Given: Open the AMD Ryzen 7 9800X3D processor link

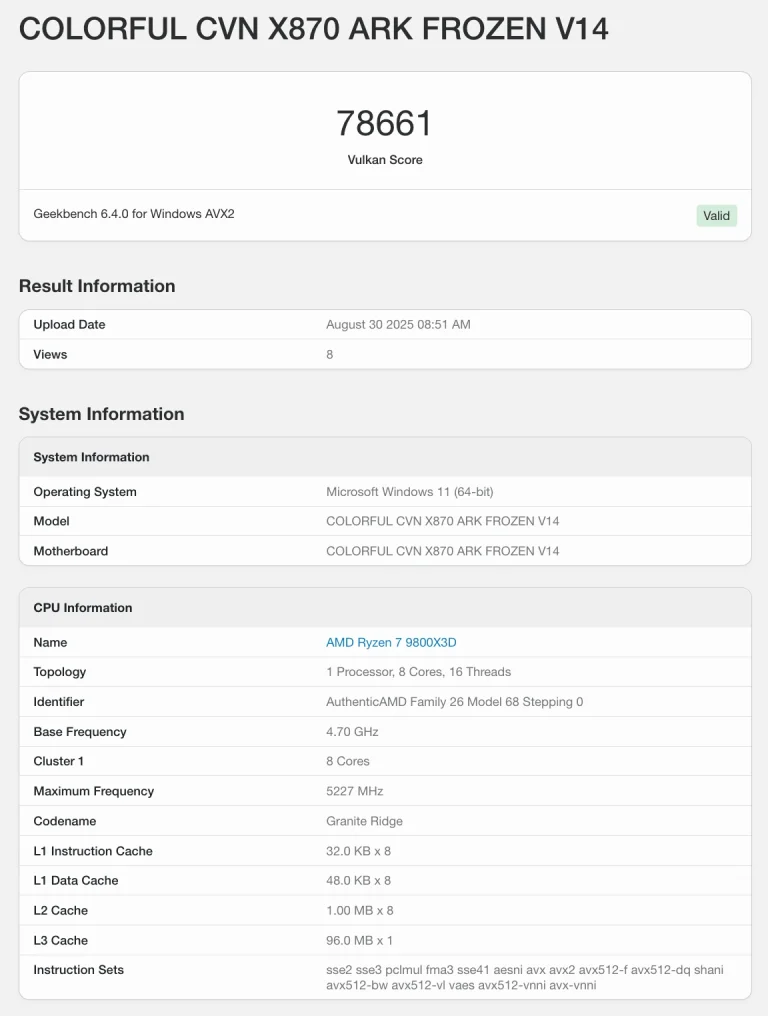Looking at the screenshot, I should pos(391,642).
